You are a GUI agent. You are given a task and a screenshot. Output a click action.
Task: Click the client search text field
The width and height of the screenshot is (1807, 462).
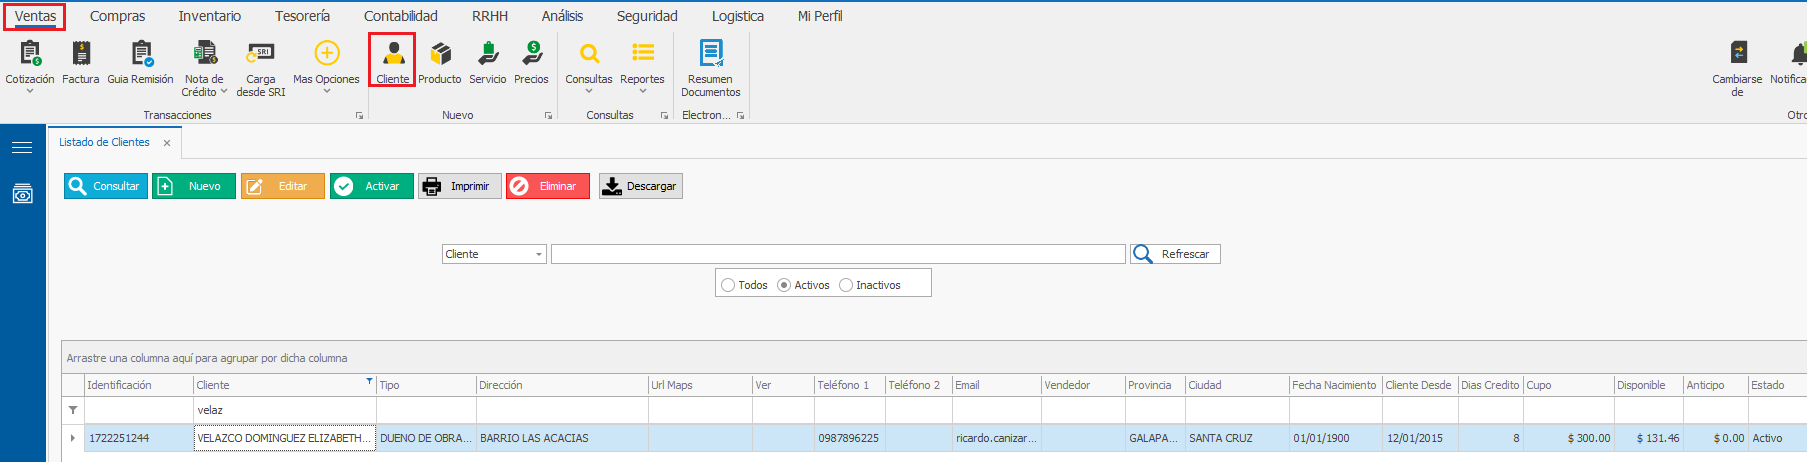(837, 254)
